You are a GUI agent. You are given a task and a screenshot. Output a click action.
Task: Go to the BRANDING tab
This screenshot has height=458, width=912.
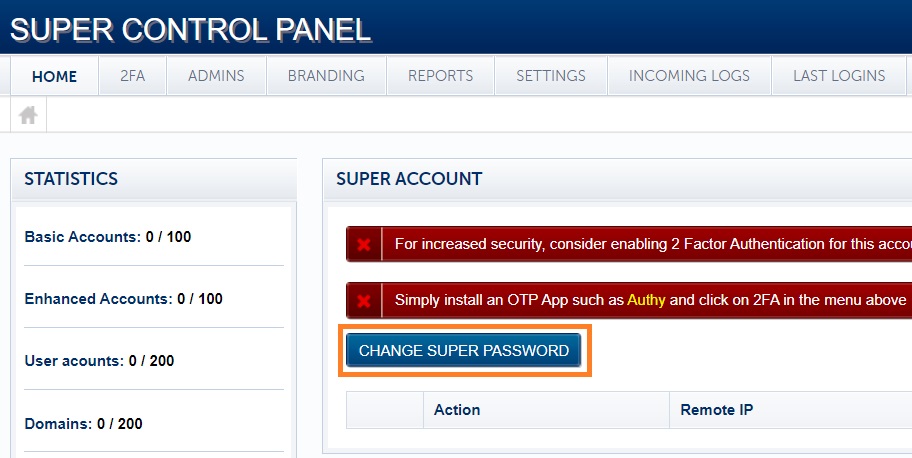tap(326, 76)
